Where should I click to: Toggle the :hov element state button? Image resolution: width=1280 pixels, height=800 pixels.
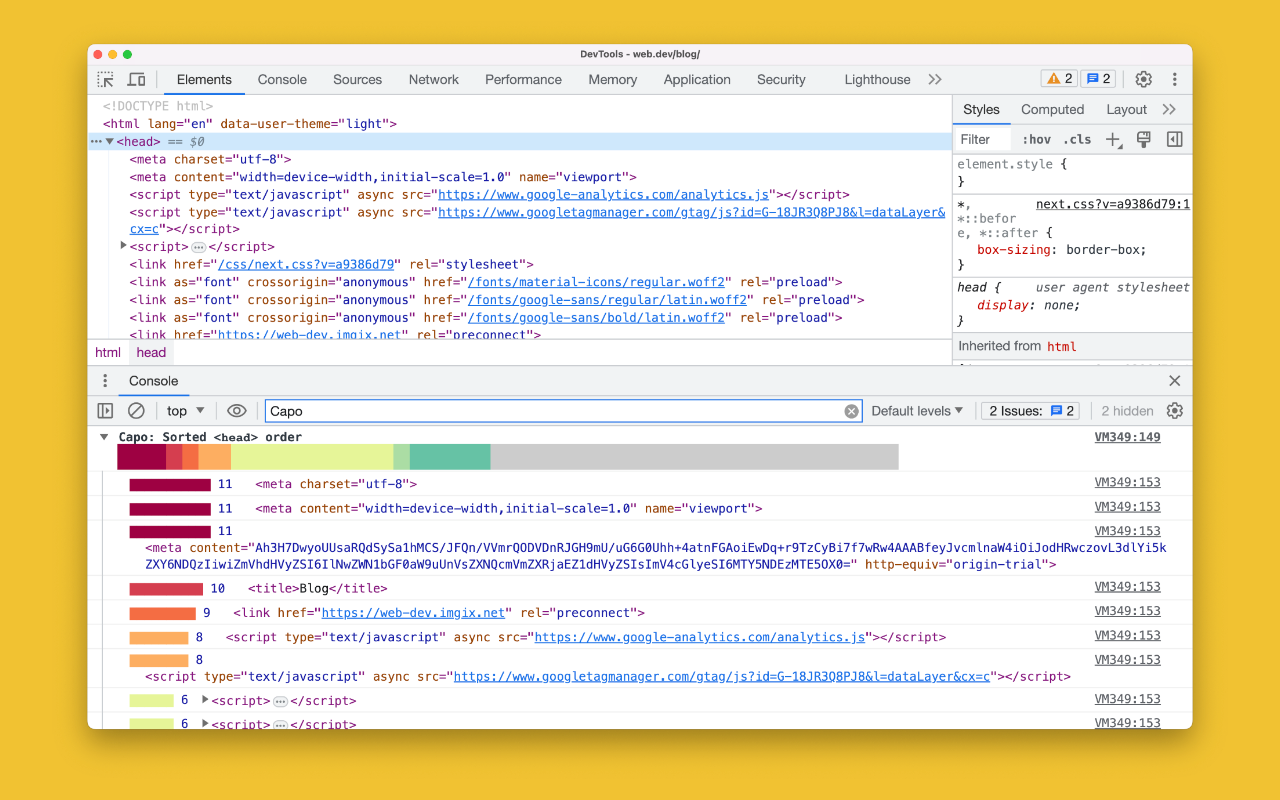[1036, 140]
